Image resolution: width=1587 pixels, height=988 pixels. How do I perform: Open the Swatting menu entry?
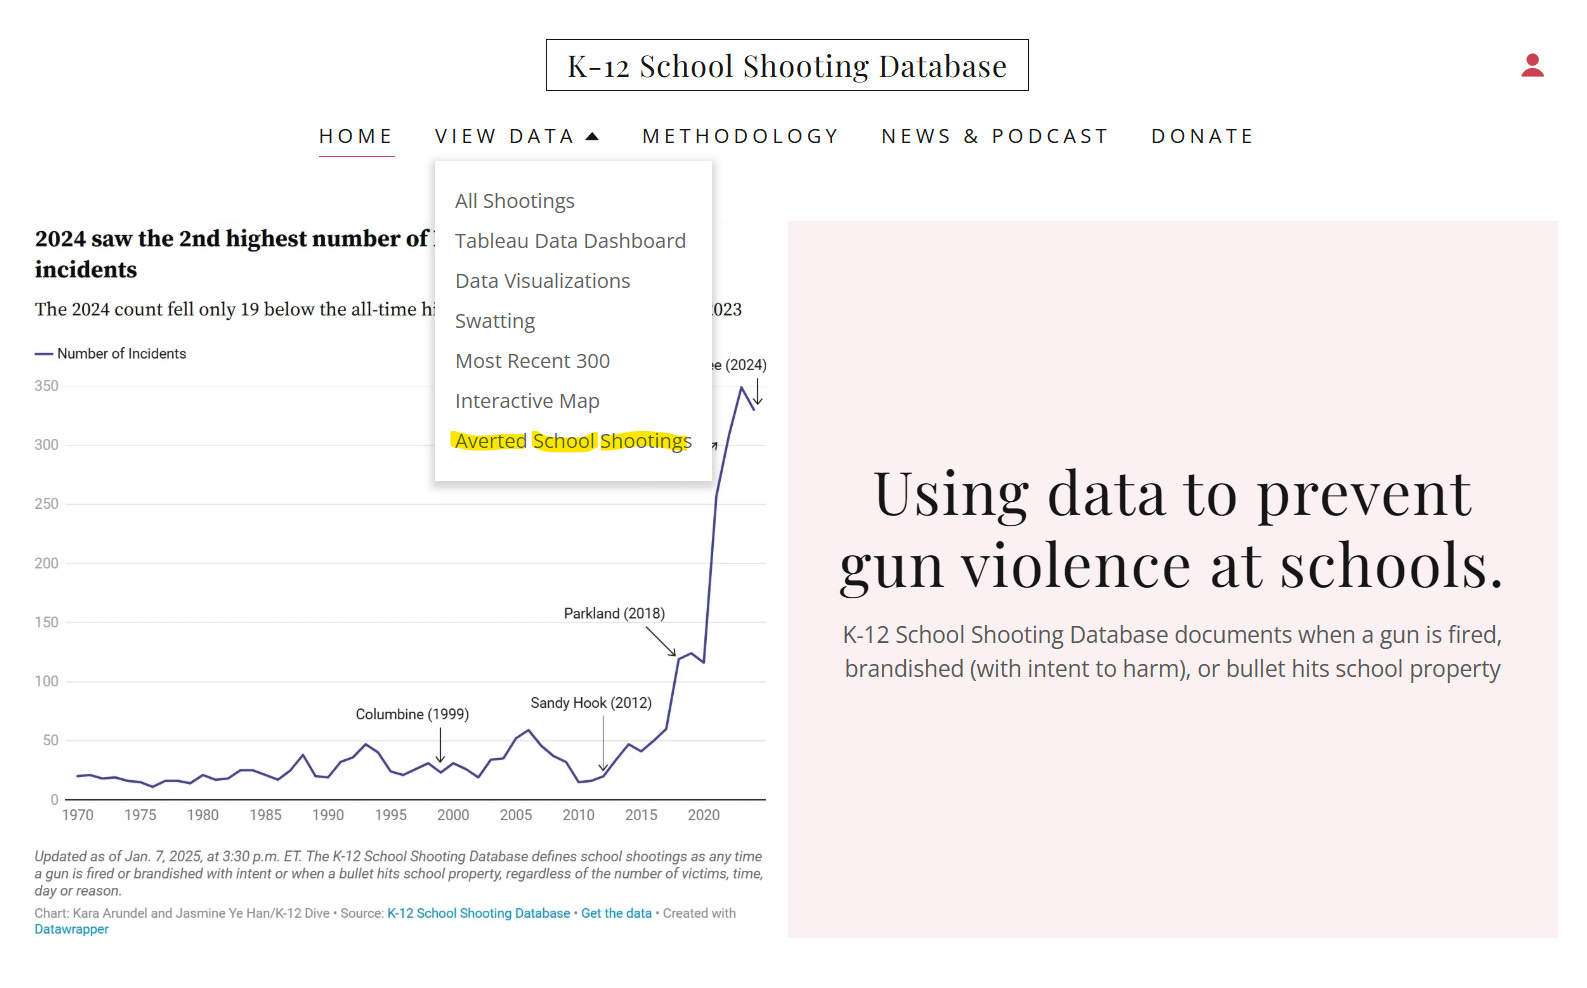click(x=495, y=321)
